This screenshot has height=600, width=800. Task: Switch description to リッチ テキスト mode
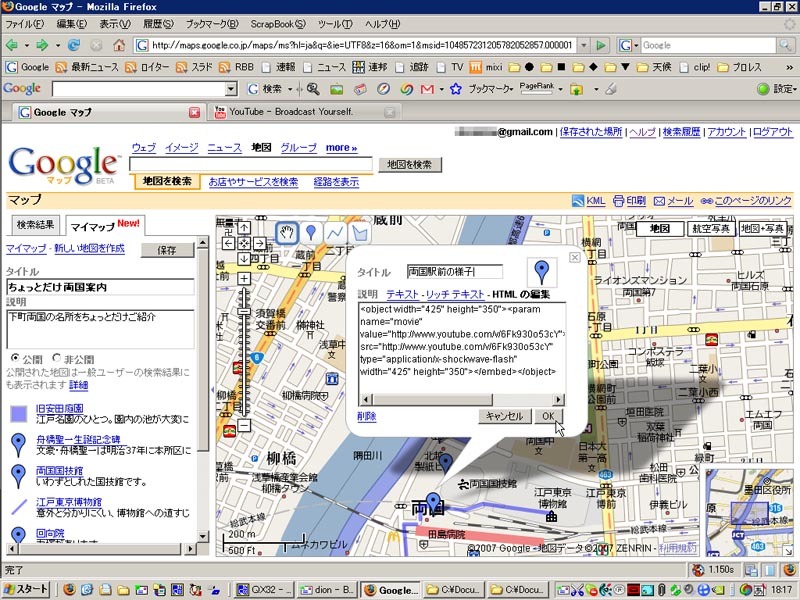(x=455, y=294)
